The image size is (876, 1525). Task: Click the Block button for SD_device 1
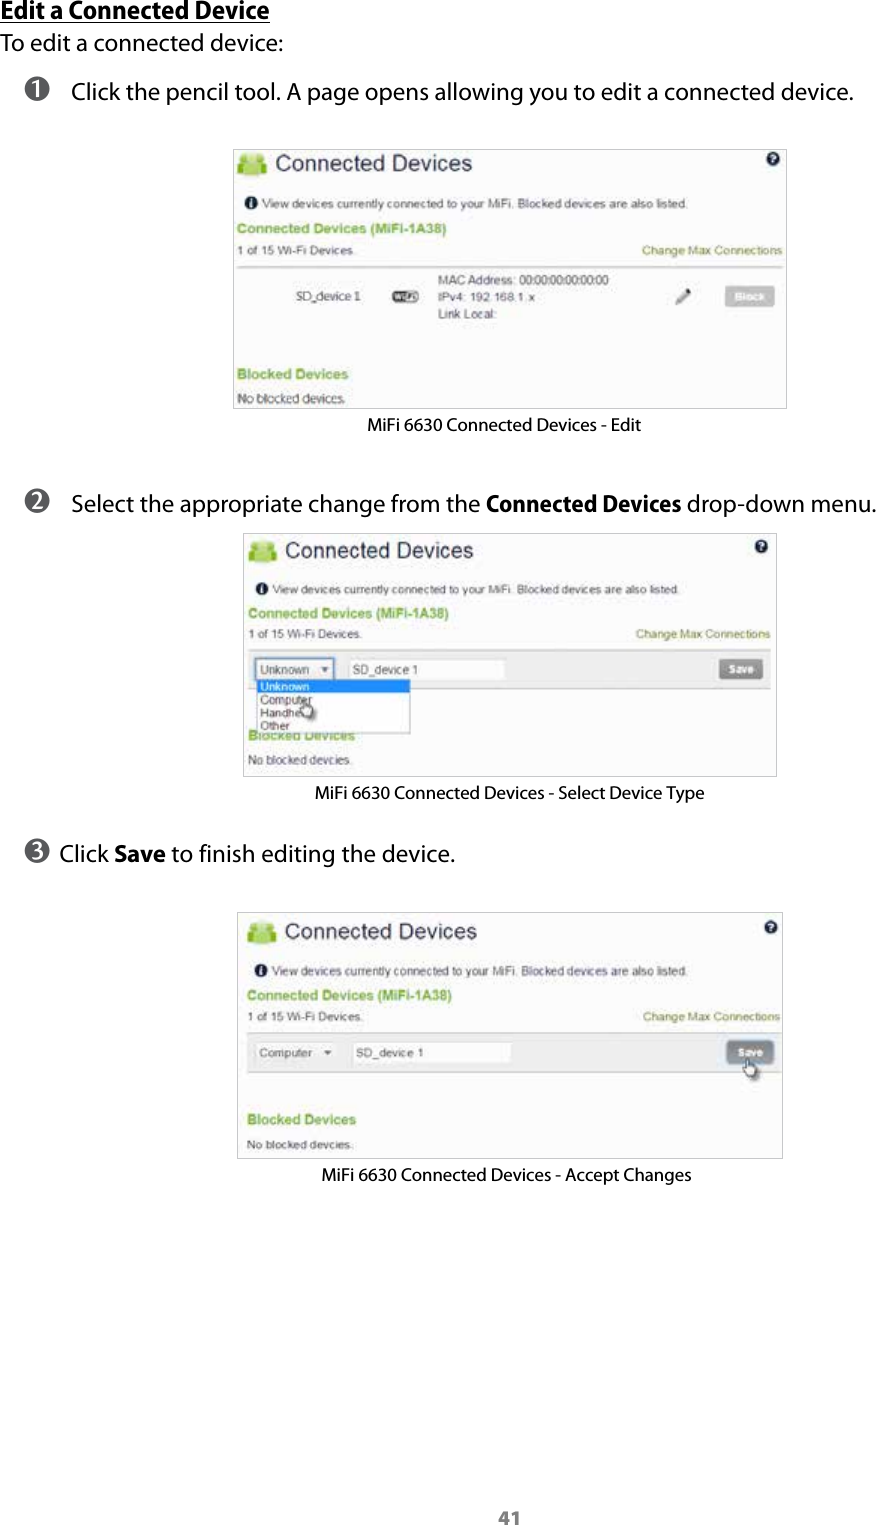pos(748,296)
